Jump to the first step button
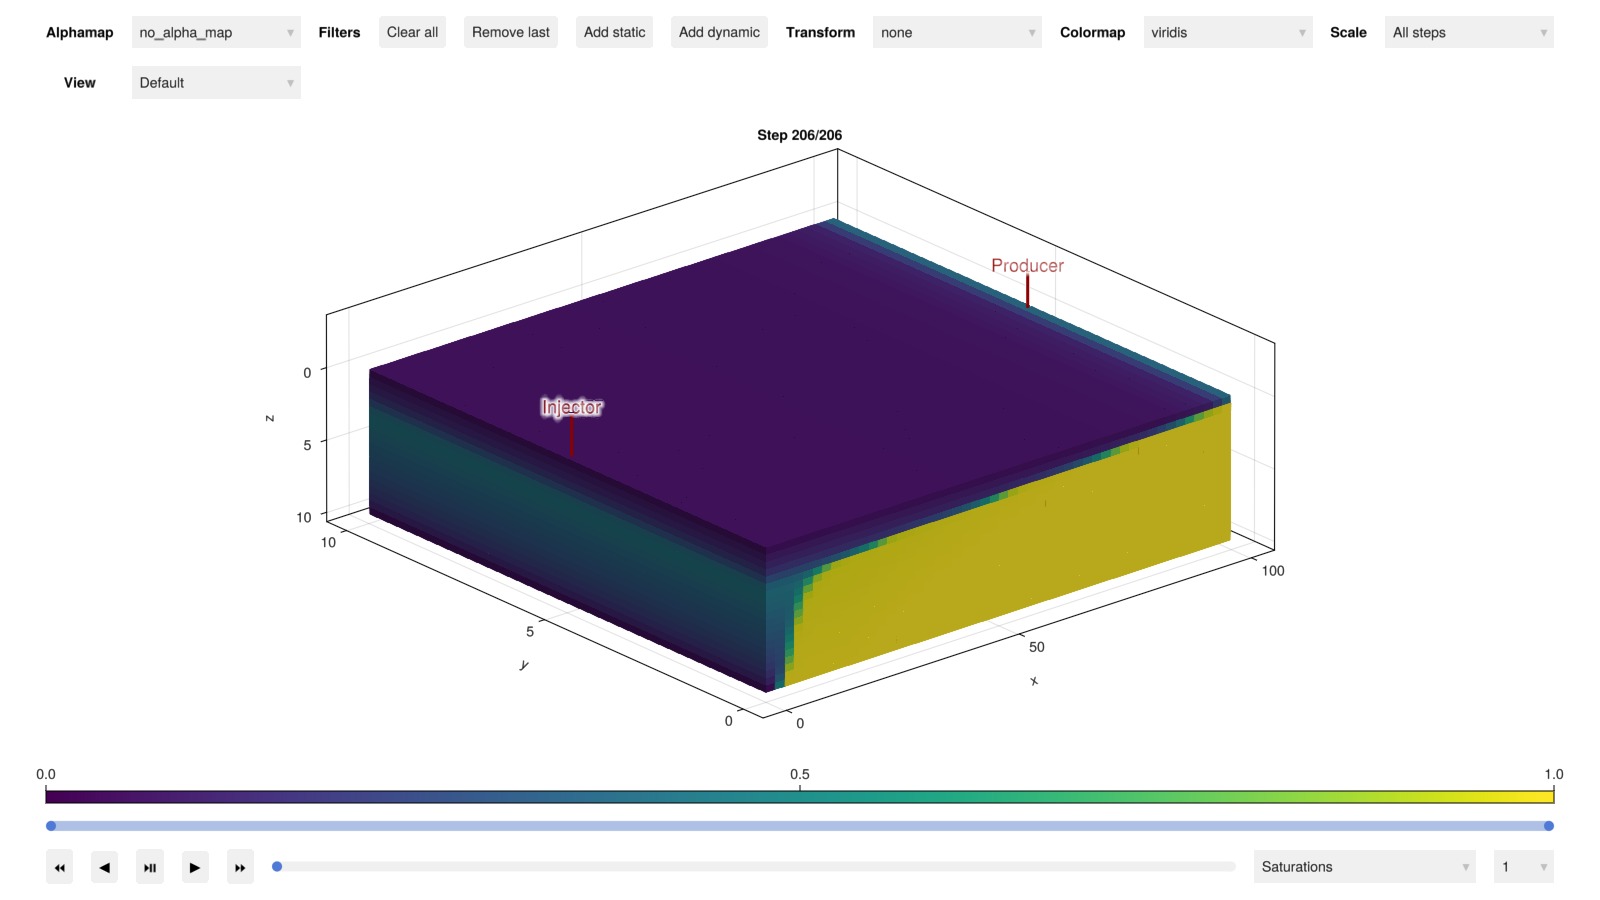This screenshot has height=900, width=1600. pyautogui.click(x=60, y=867)
